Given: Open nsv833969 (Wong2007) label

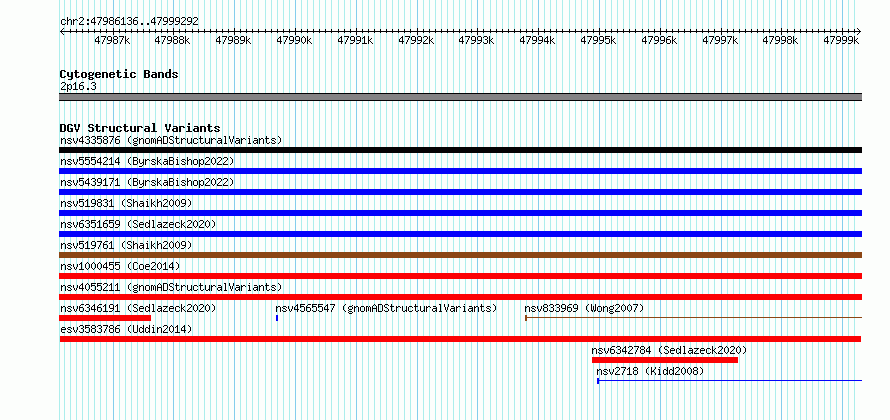Looking at the screenshot, I should 584,308.
